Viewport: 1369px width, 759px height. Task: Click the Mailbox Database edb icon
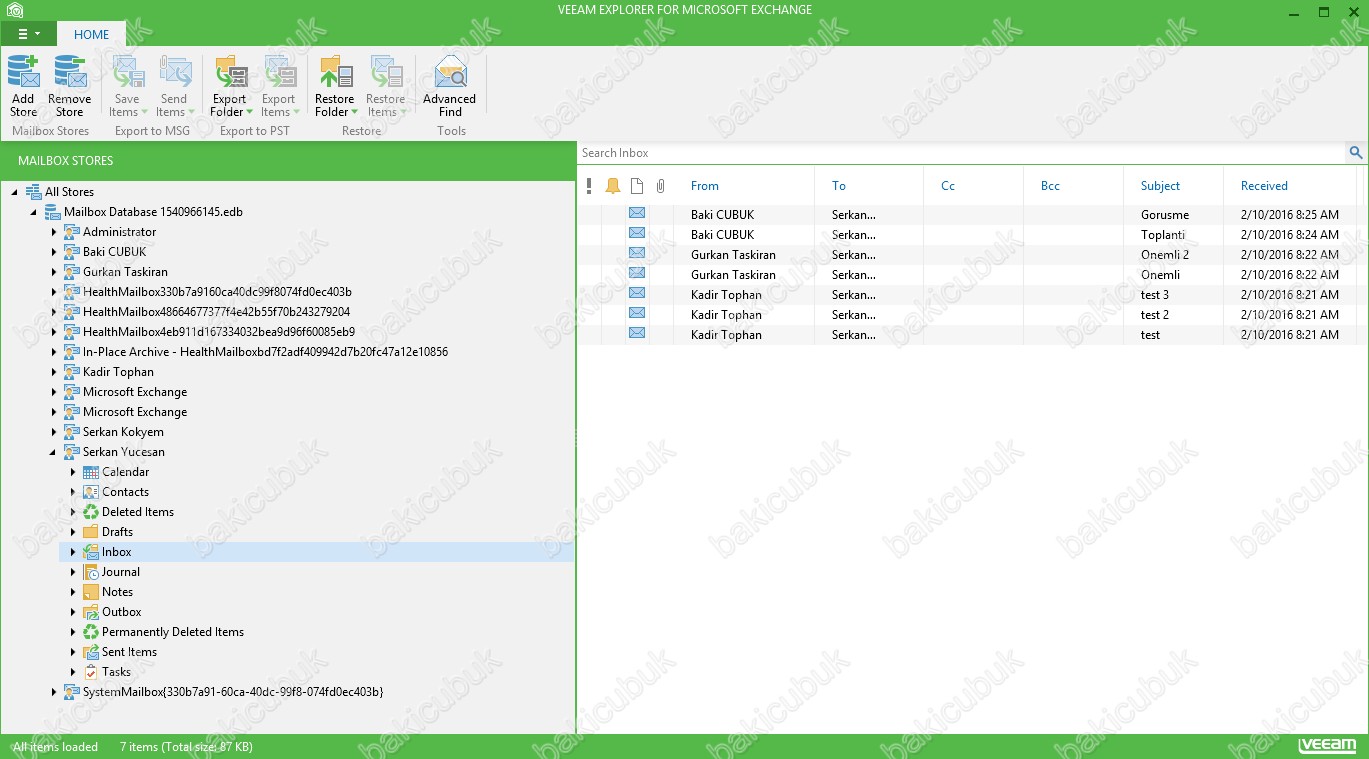53,212
